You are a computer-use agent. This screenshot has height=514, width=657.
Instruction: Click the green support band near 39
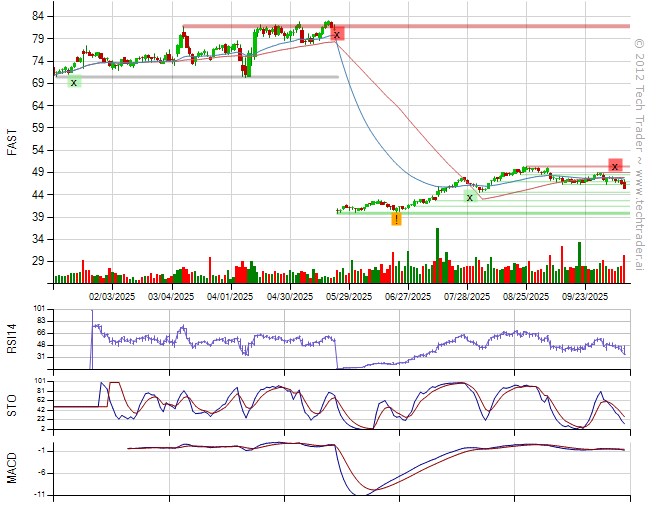(500, 213)
